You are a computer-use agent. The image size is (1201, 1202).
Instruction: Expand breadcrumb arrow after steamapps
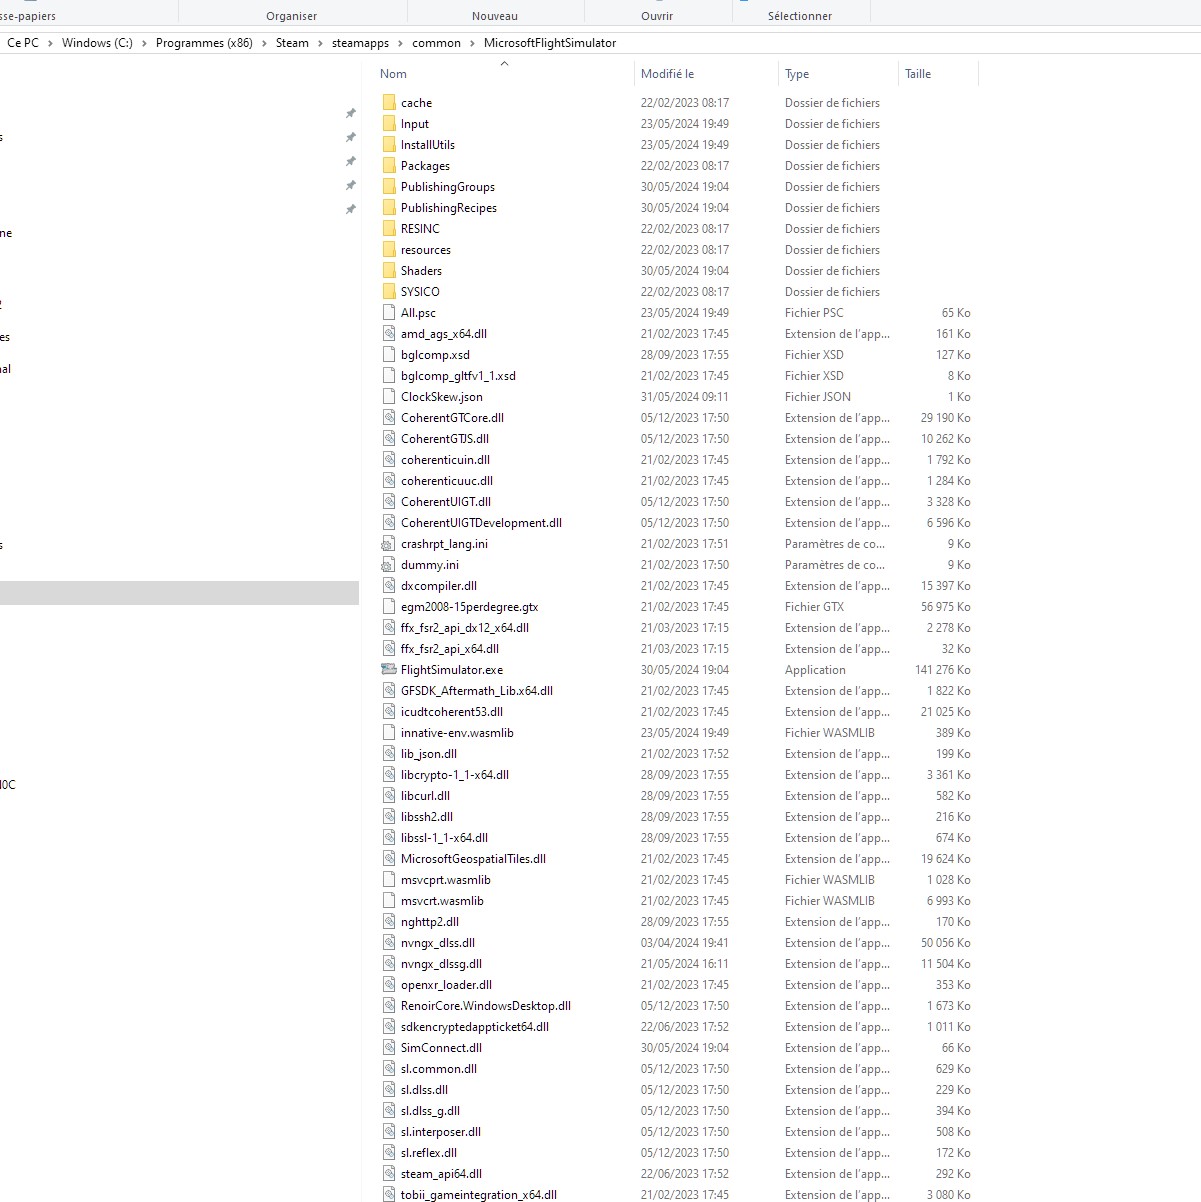pos(400,43)
